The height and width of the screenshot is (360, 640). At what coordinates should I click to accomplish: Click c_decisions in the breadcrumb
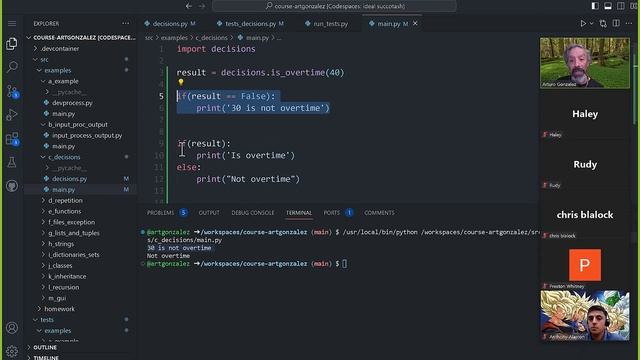pyautogui.click(x=211, y=38)
